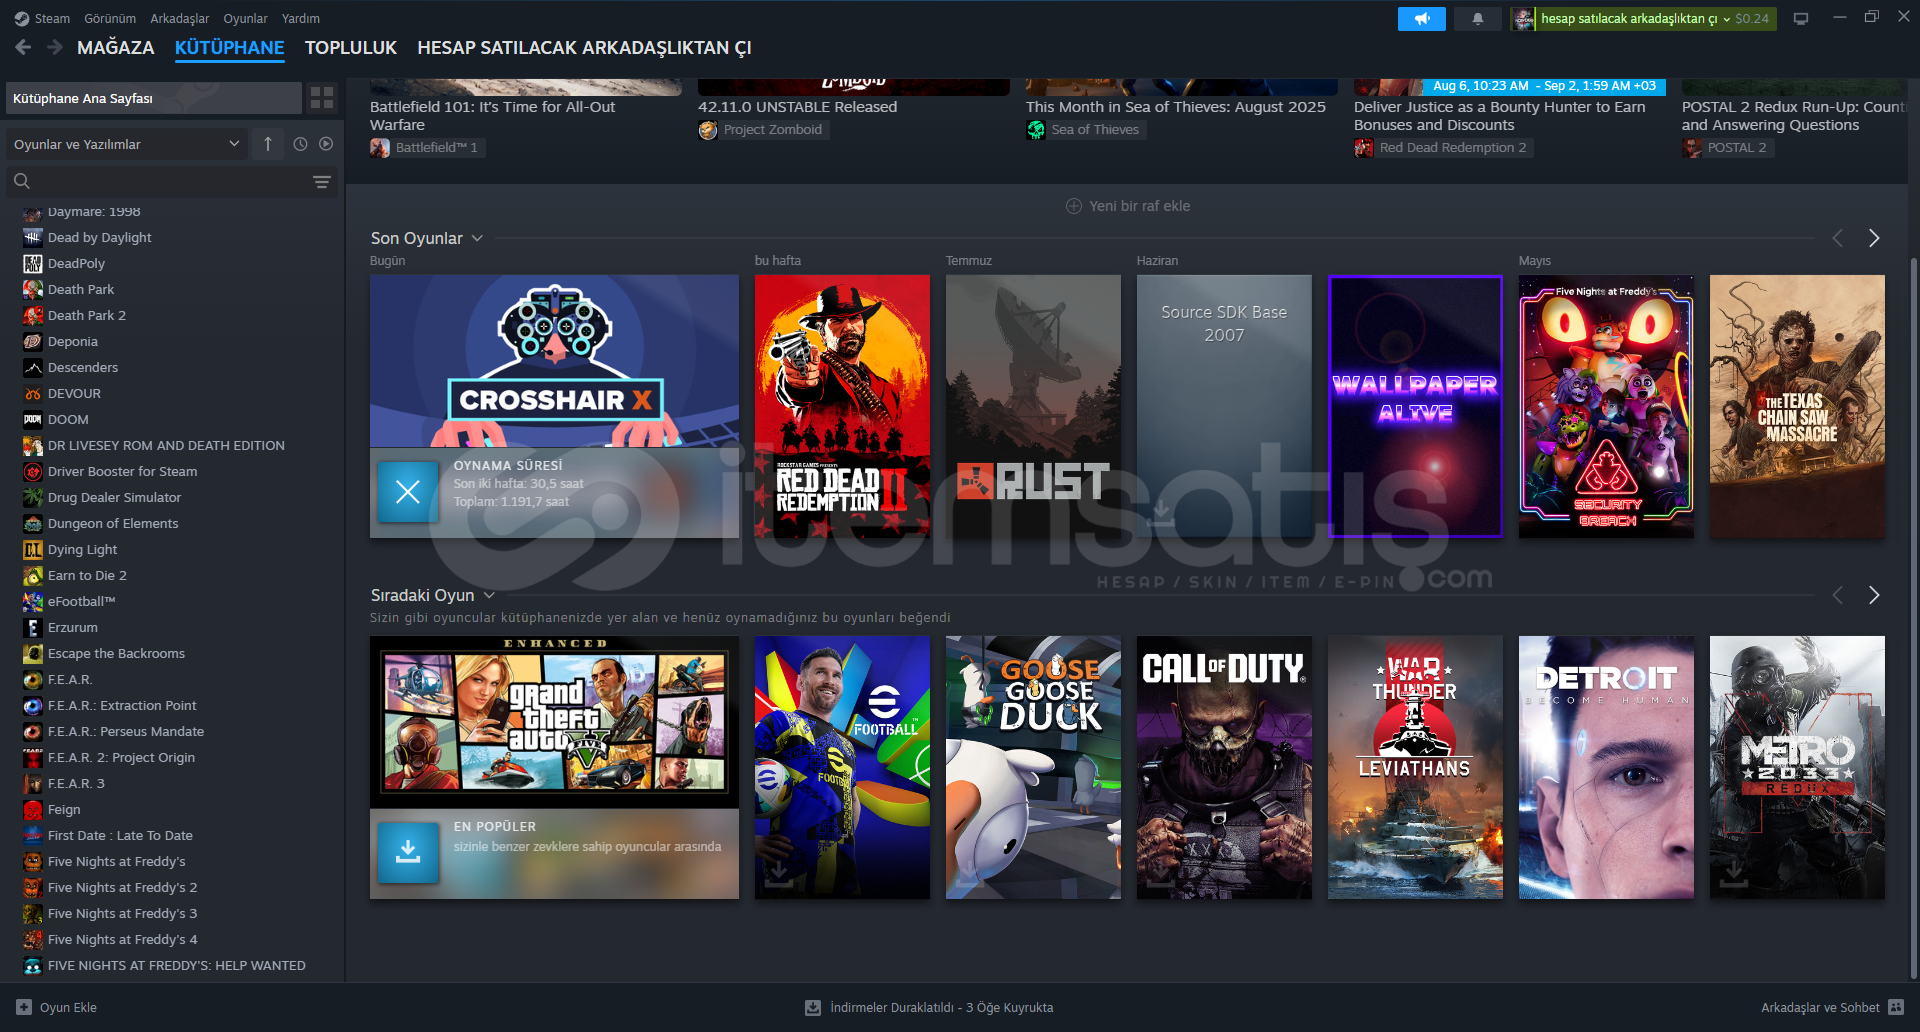
Task: Expand the Sıradaki Oyun shelf dropdown
Action: [x=489, y=595]
